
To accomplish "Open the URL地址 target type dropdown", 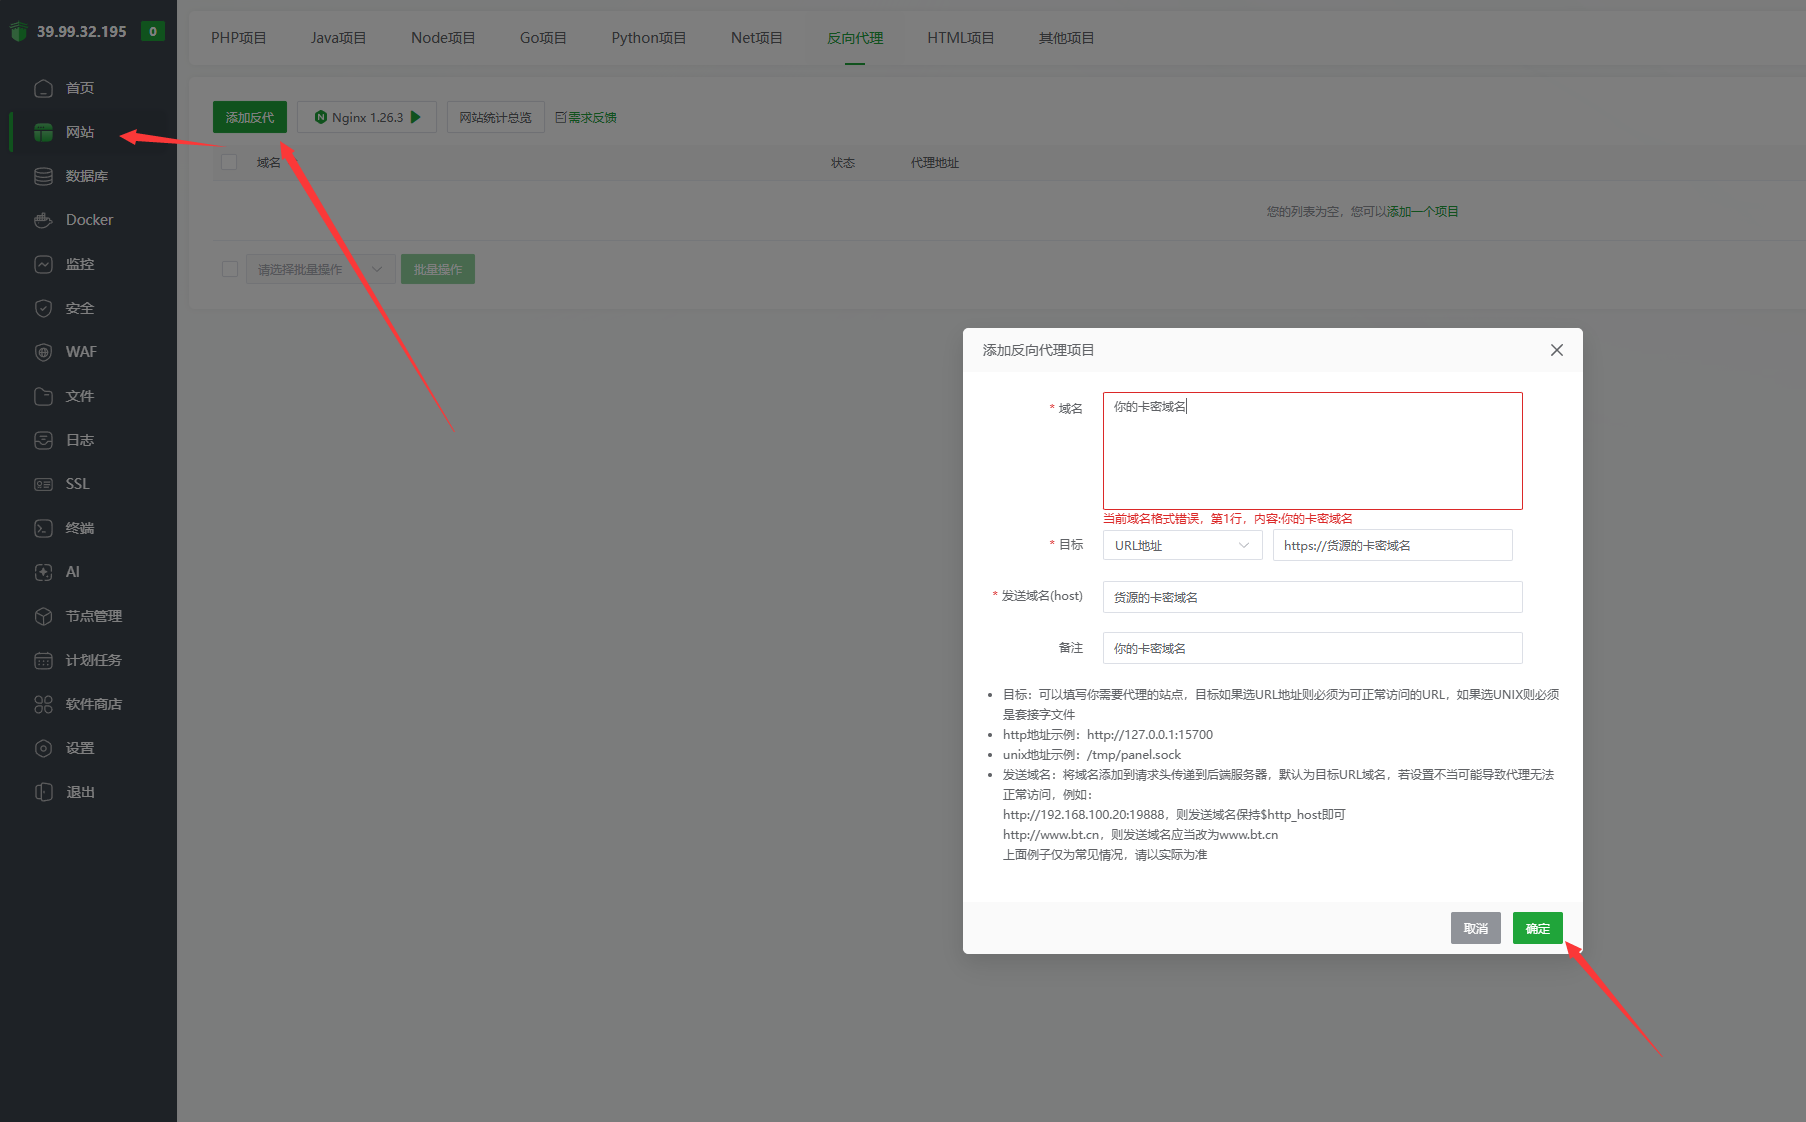I will pyautogui.click(x=1182, y=545).
